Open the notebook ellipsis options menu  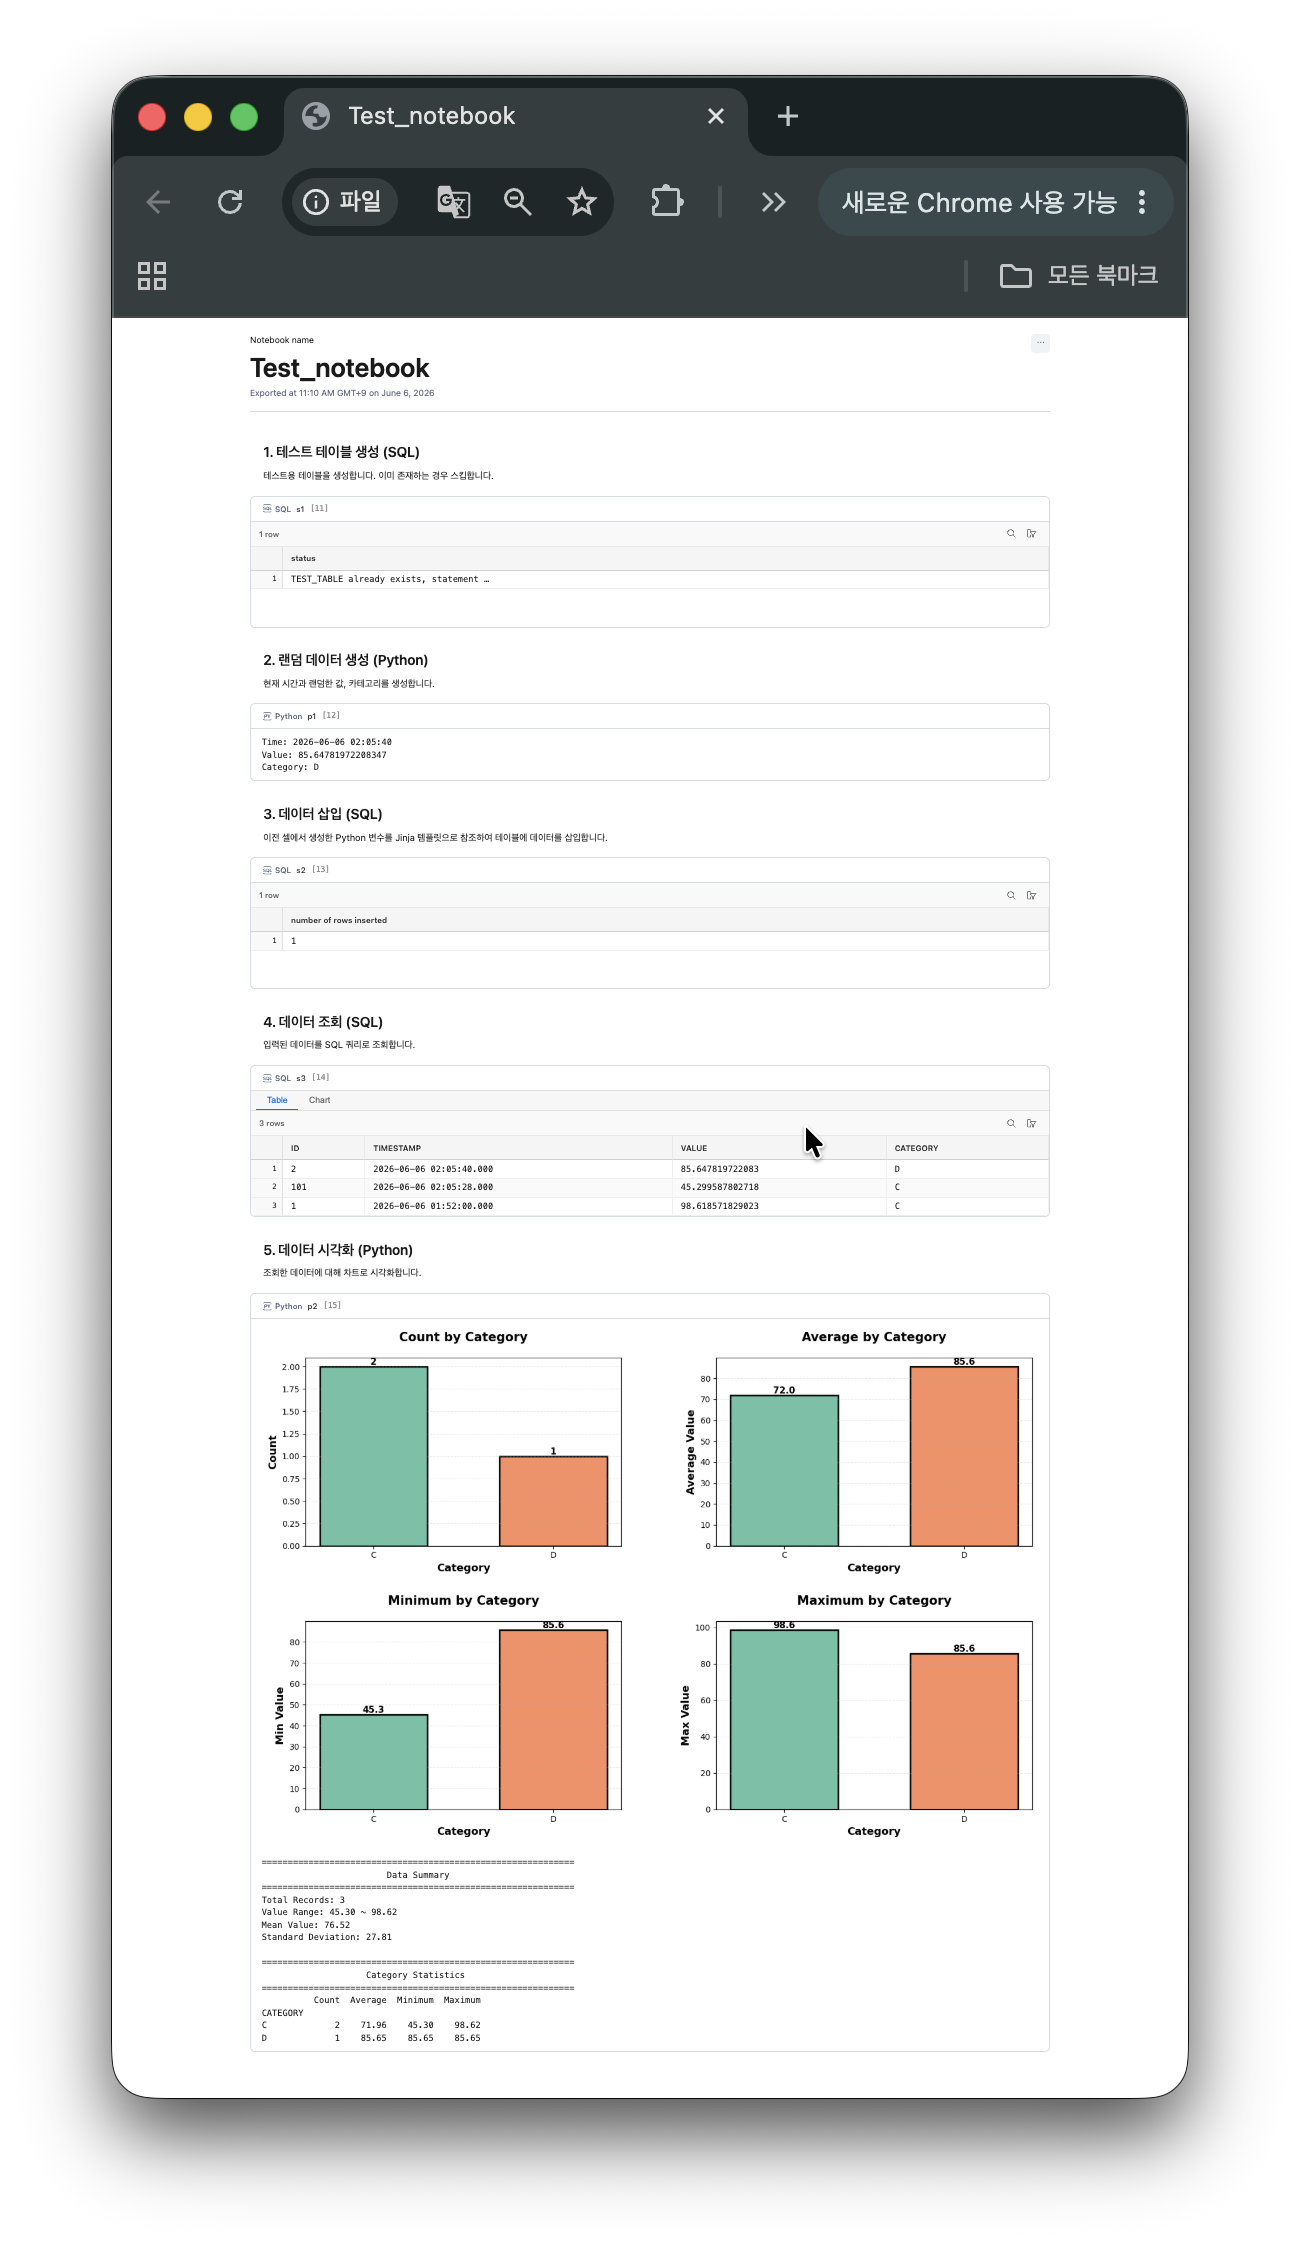(x=1040, y=343)
